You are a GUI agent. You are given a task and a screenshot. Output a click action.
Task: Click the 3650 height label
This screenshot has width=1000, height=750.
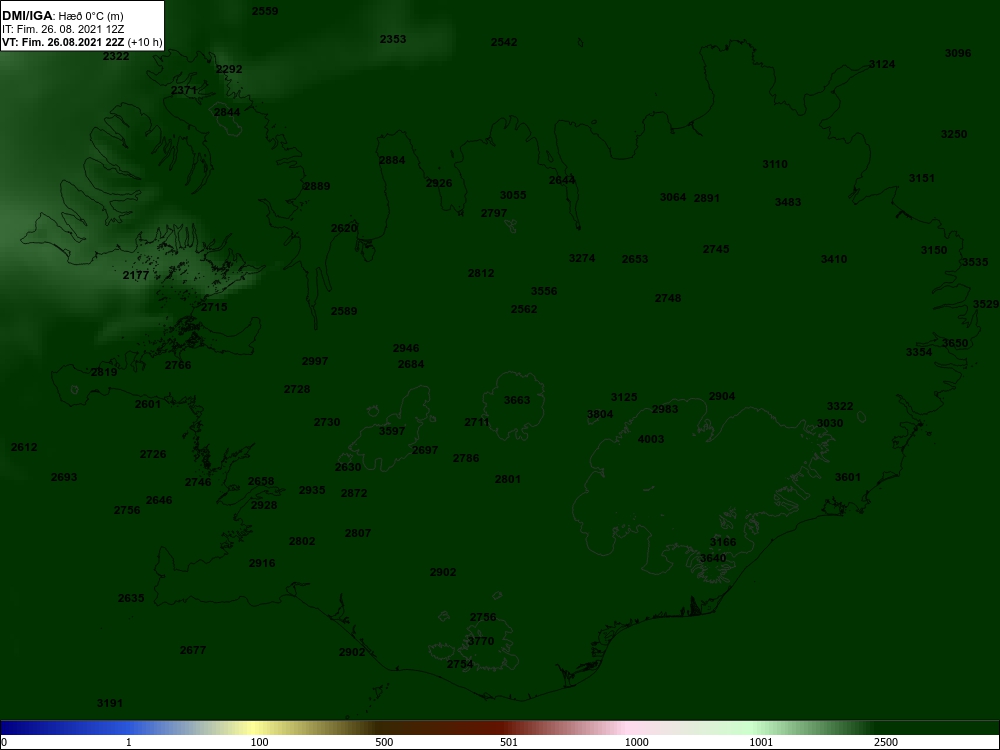tap(955, 343)
